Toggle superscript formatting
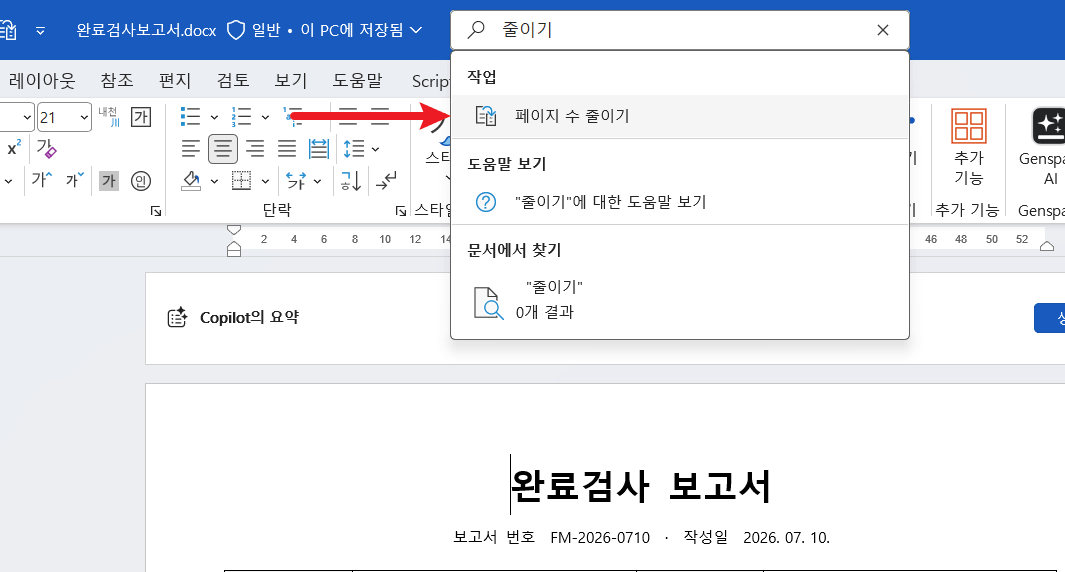 coord(14,148)
